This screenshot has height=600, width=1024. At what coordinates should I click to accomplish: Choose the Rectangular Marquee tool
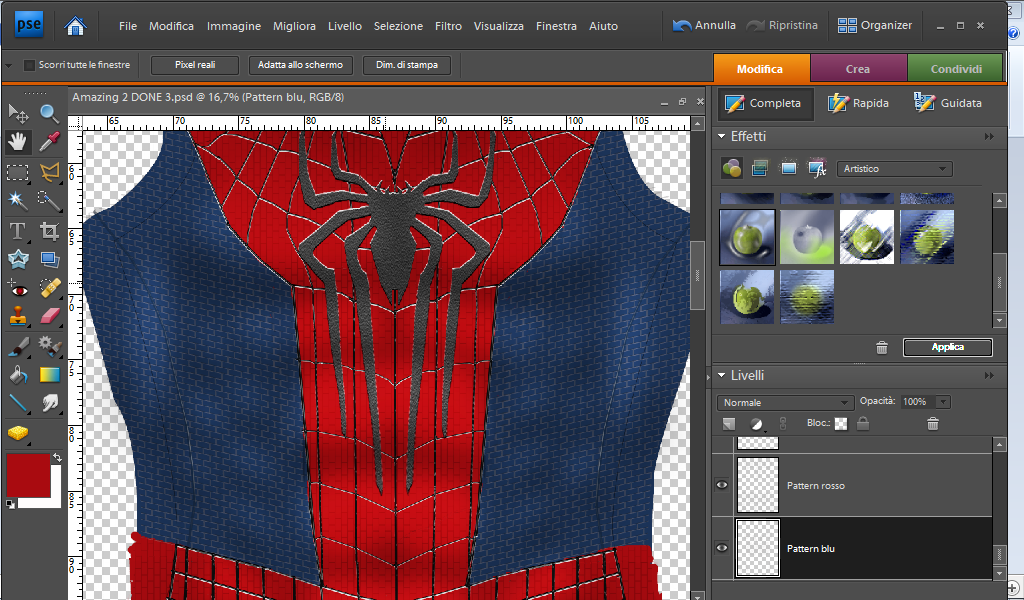(18, 172)
